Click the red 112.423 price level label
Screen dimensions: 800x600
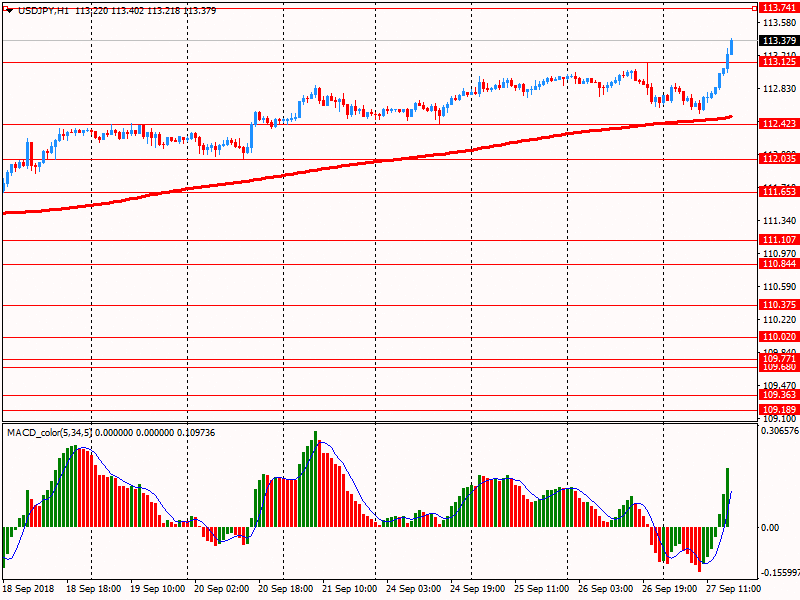779,123
